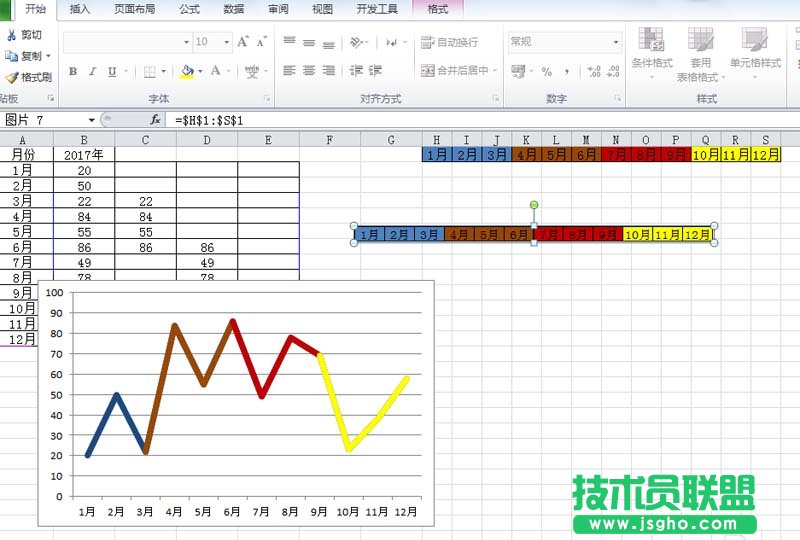Select the Format Painter (格式刷) brush

11,78
